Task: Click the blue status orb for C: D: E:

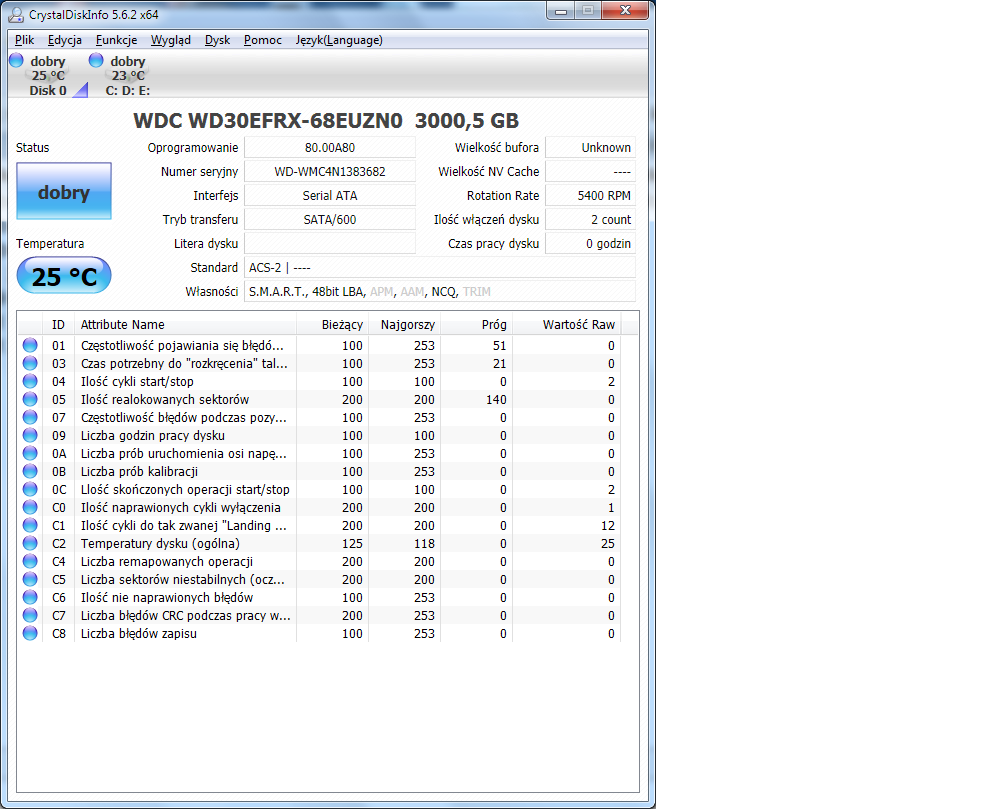Action: coord(96,60)
